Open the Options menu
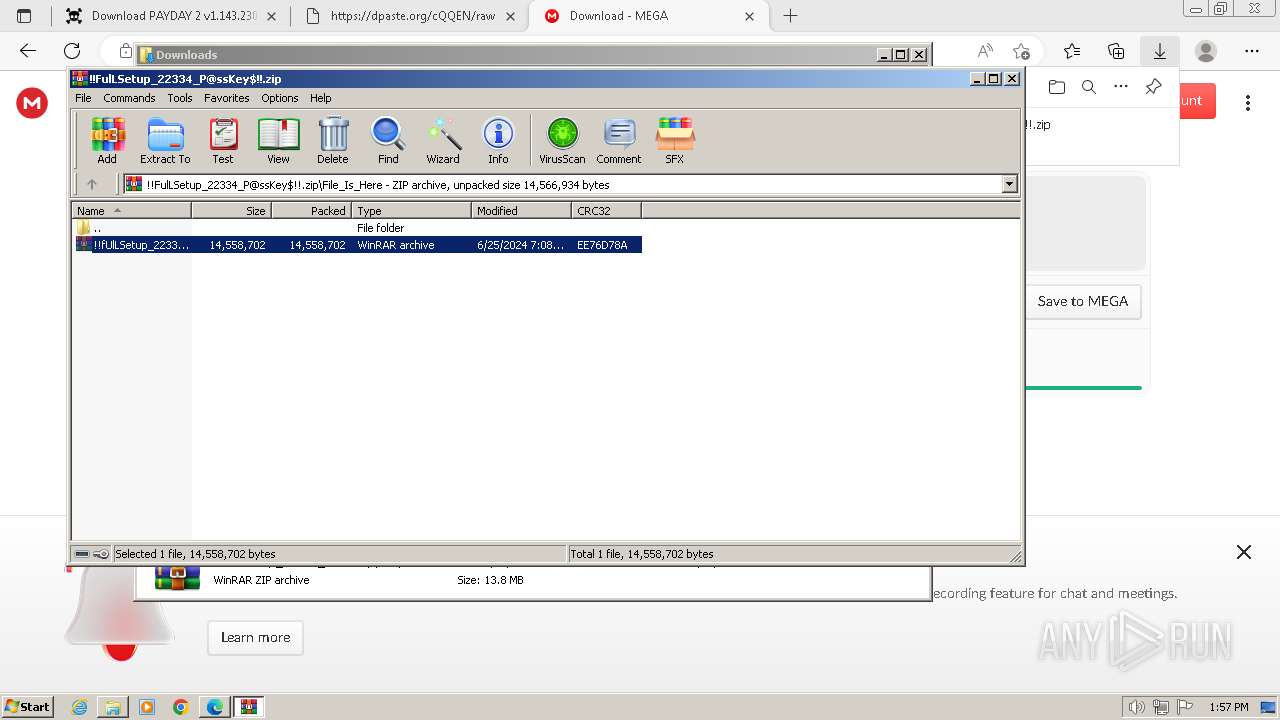Screen dimensions: 1280x720 tap(280, 98)
